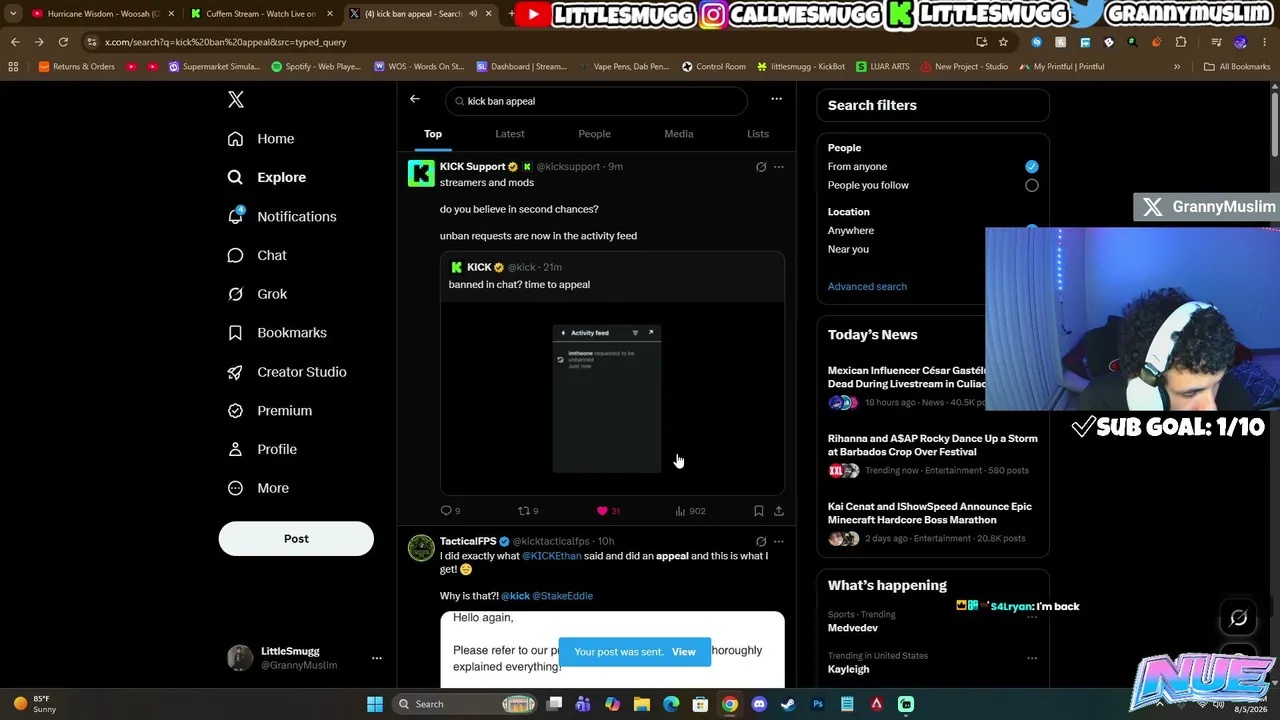This screenshot has width=1280, height=720.
Task: Click the Post button
Action: click(x=296, y=539)
